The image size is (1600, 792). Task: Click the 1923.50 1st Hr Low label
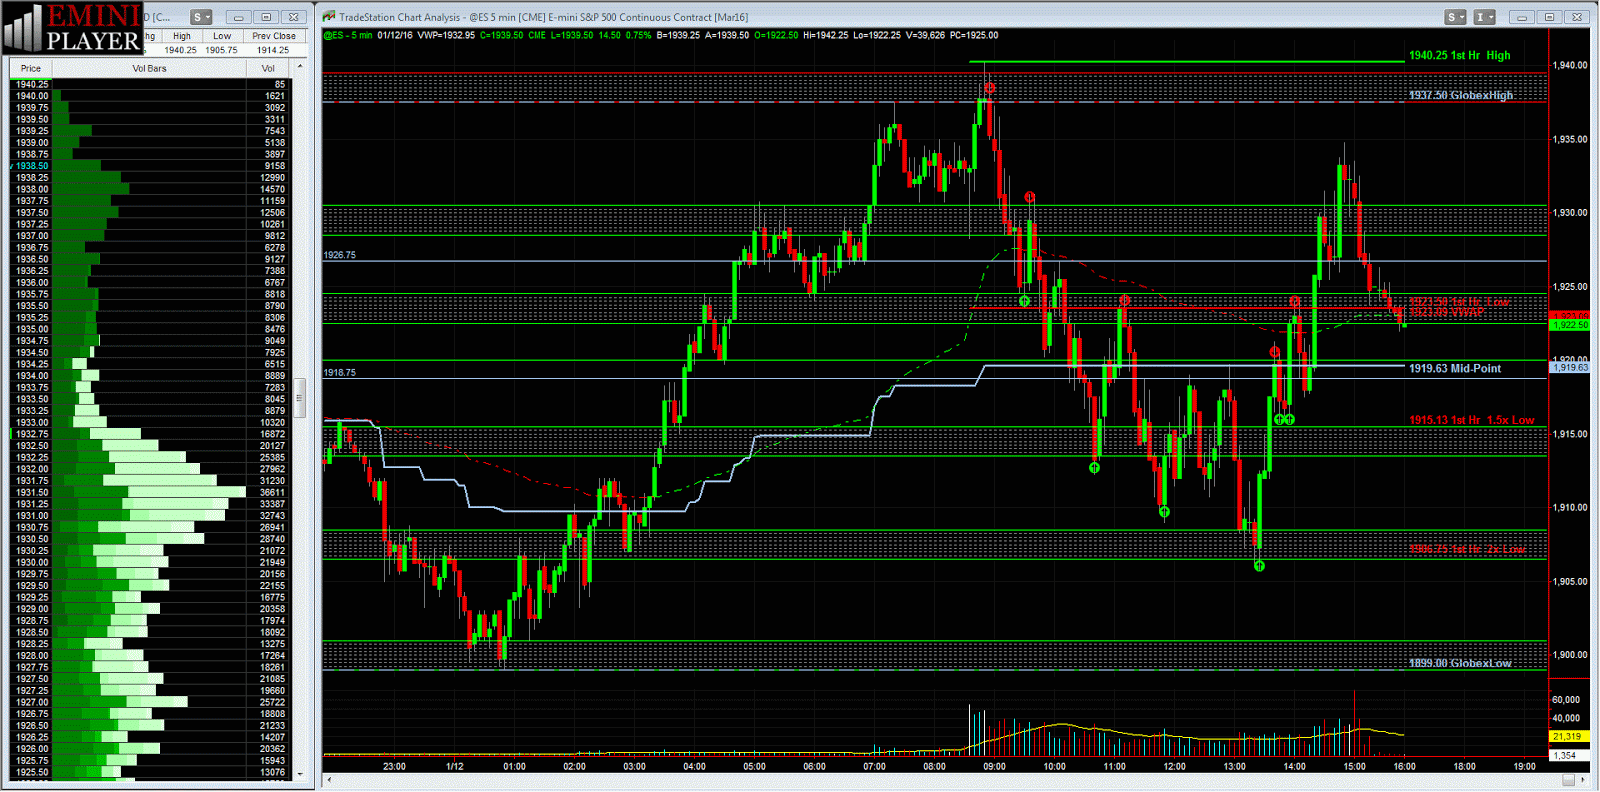[1459, 302]
